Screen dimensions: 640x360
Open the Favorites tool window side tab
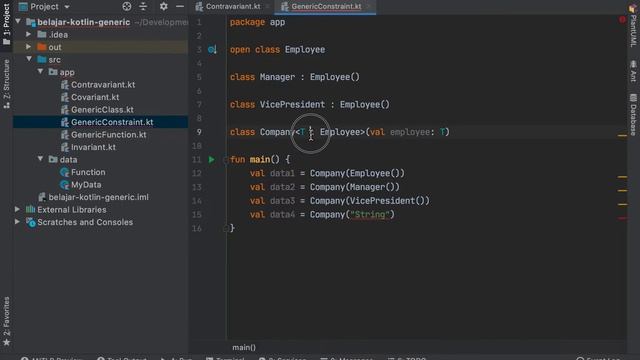pos(6,321)
